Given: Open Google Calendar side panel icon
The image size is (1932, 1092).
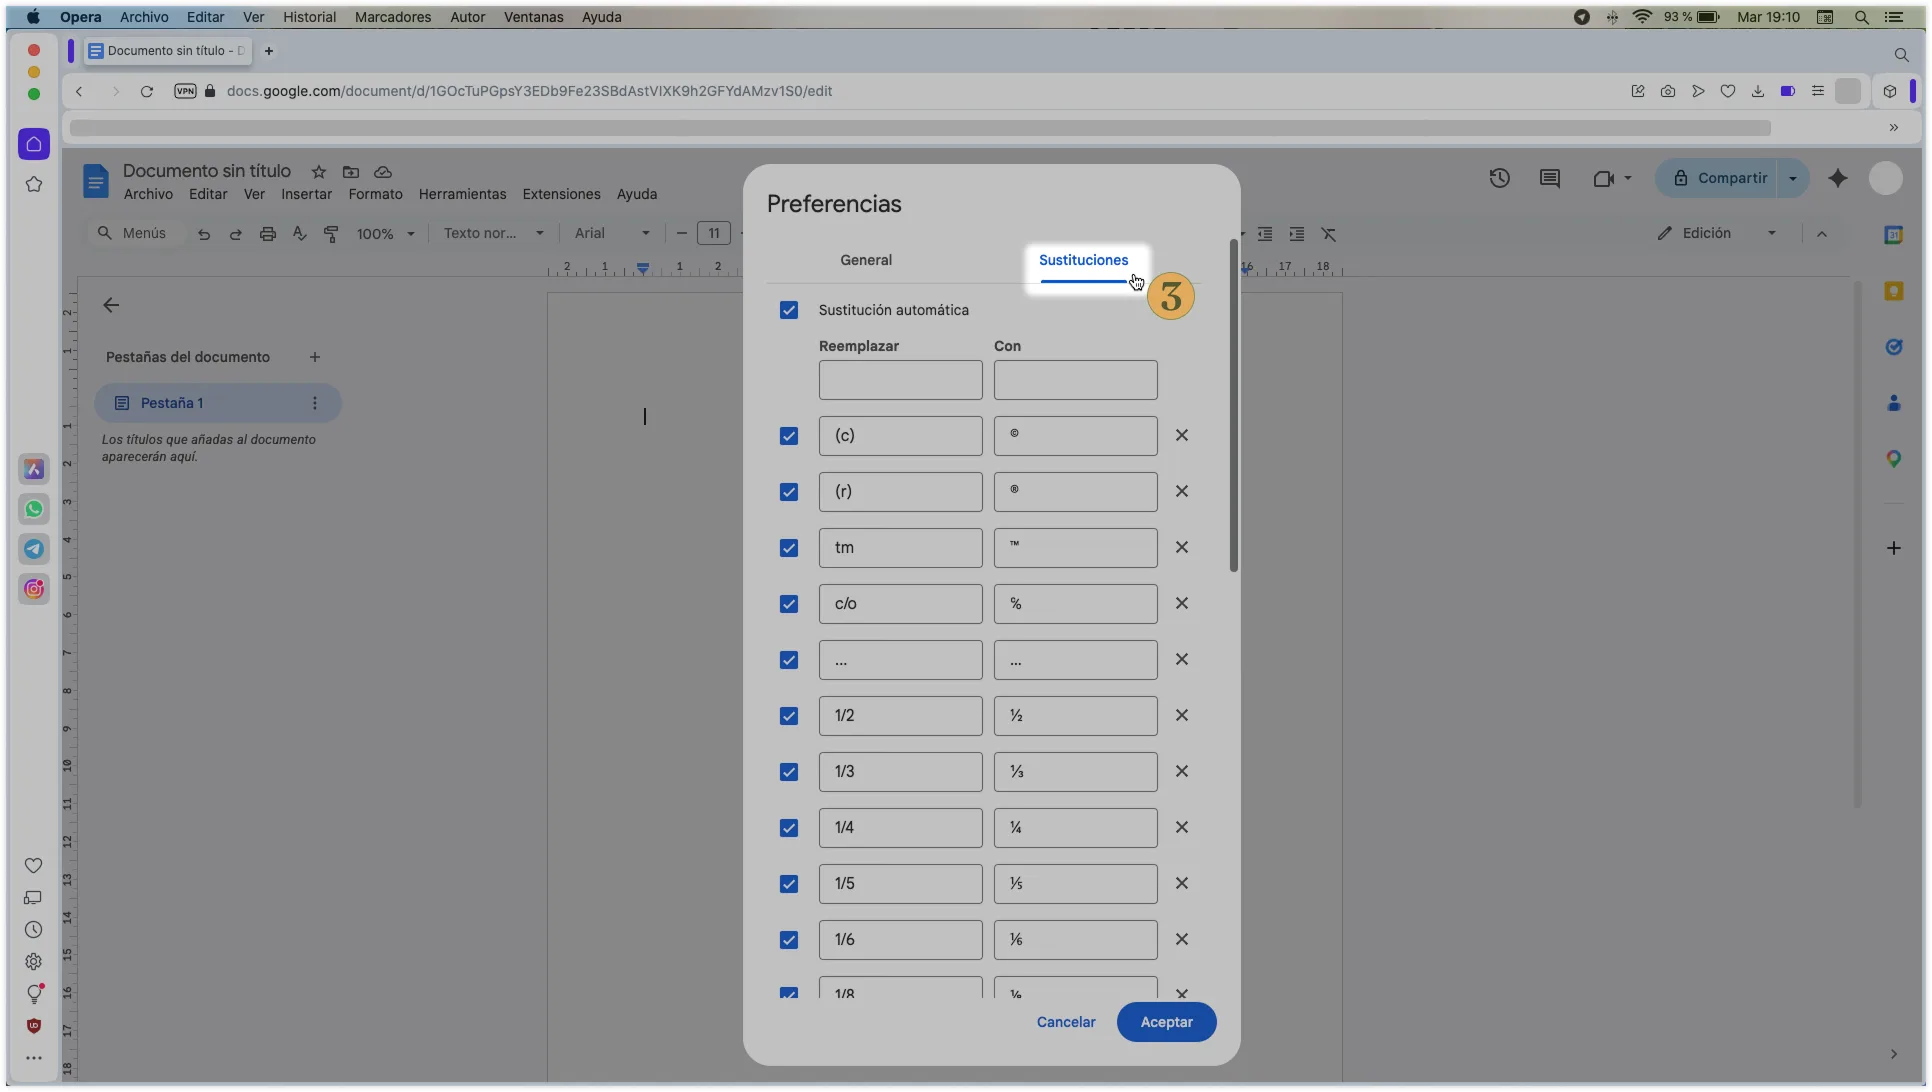Looking at the screenshot, I should point(1893,235).
